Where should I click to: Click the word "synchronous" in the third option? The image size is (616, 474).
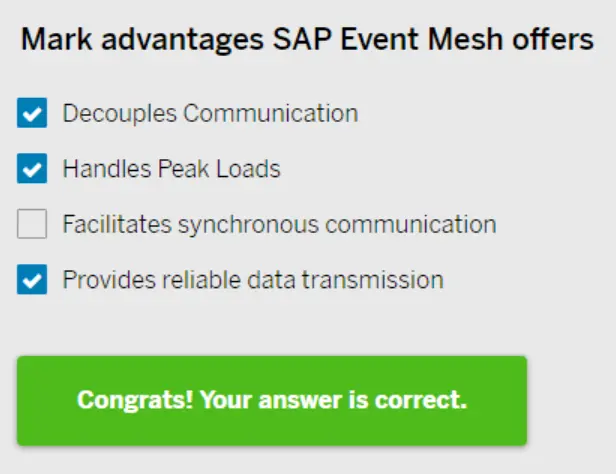coord(240,225)
